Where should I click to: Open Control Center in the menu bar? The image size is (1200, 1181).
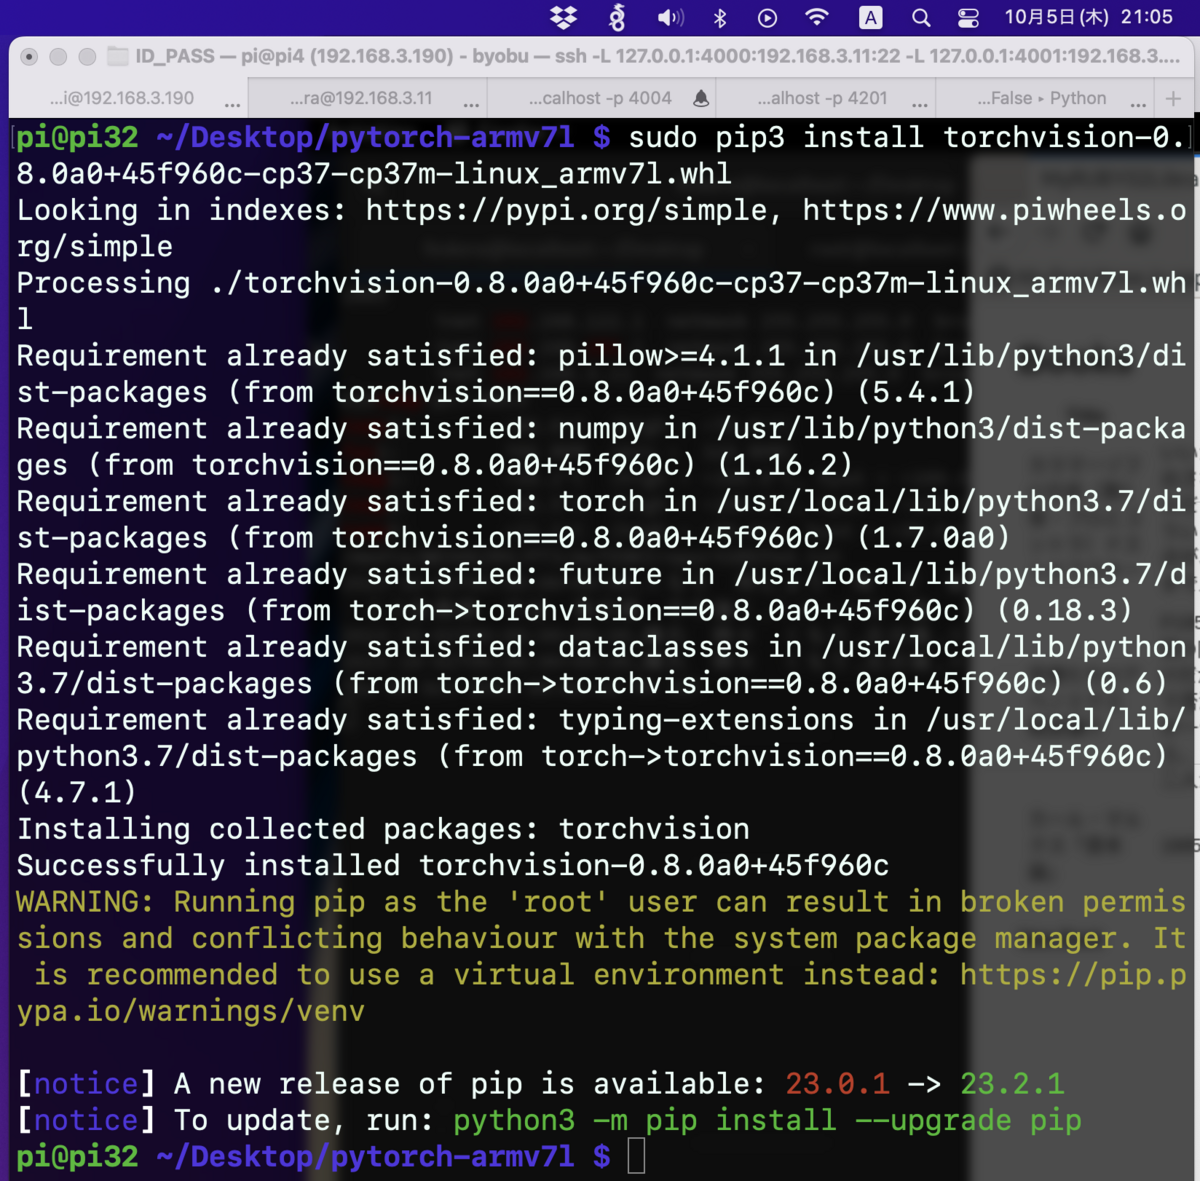click(968, 17)
